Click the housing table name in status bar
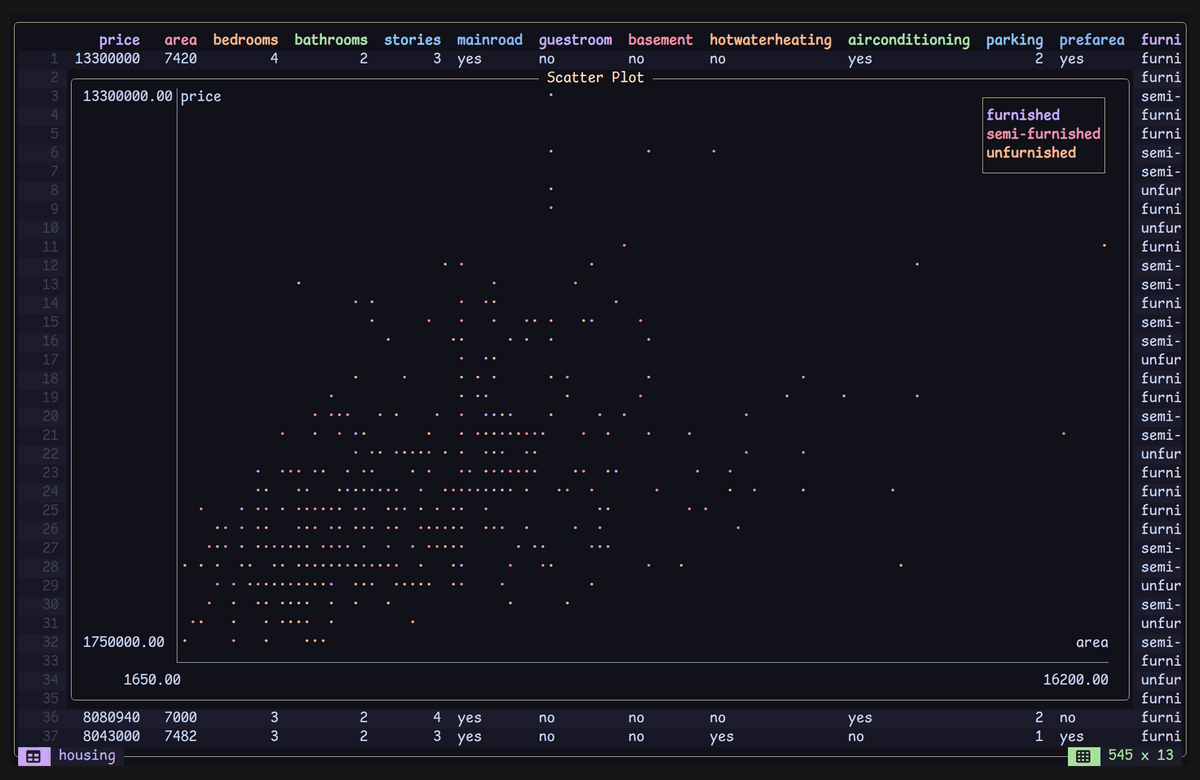Screen dimensions: 1200x780 (x=87, y=756)
